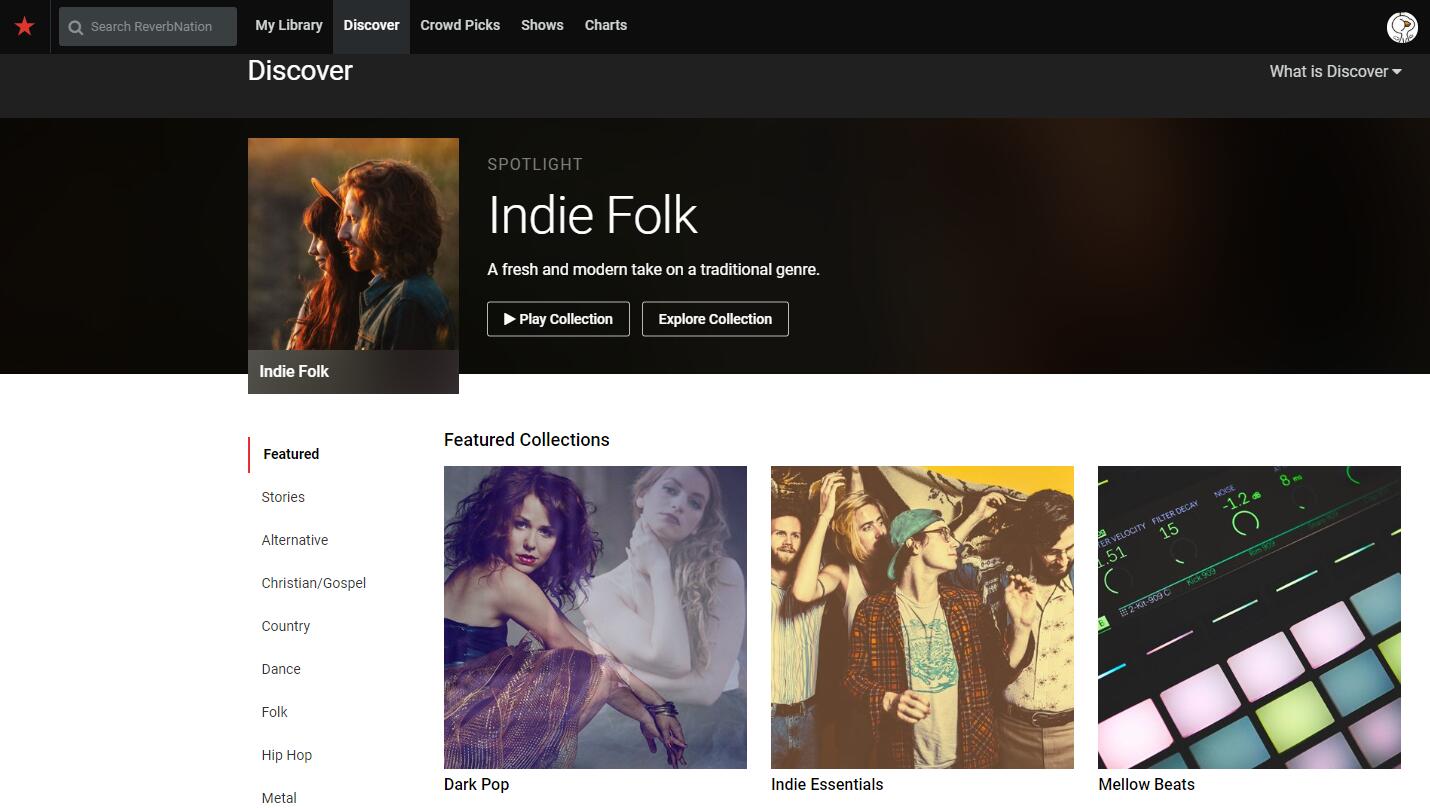
Task: Browse Country genre collections
Action: click(286, 625)
